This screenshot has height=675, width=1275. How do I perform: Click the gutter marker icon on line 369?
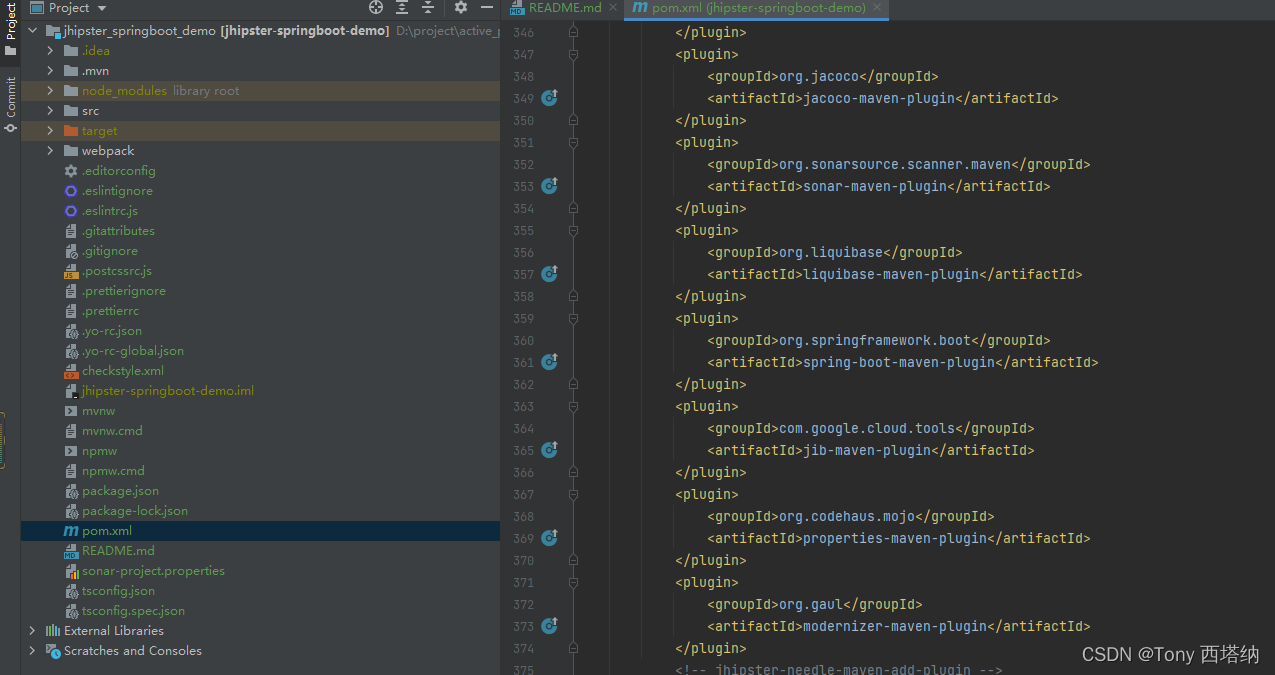tap(549, 538)
